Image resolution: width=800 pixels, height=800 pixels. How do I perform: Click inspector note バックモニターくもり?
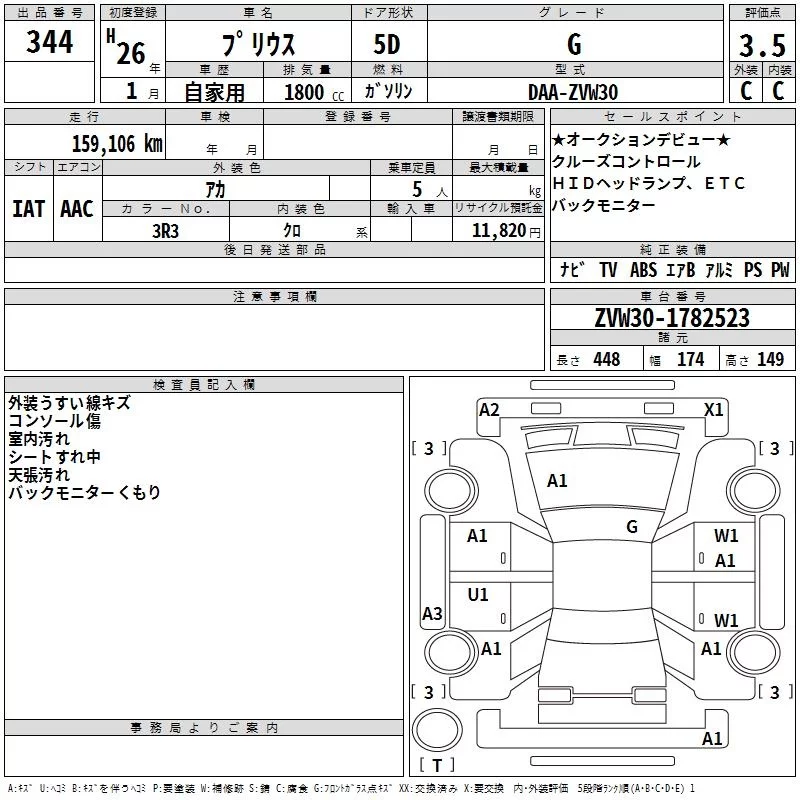pyautogui.click(x=85, y=492)
